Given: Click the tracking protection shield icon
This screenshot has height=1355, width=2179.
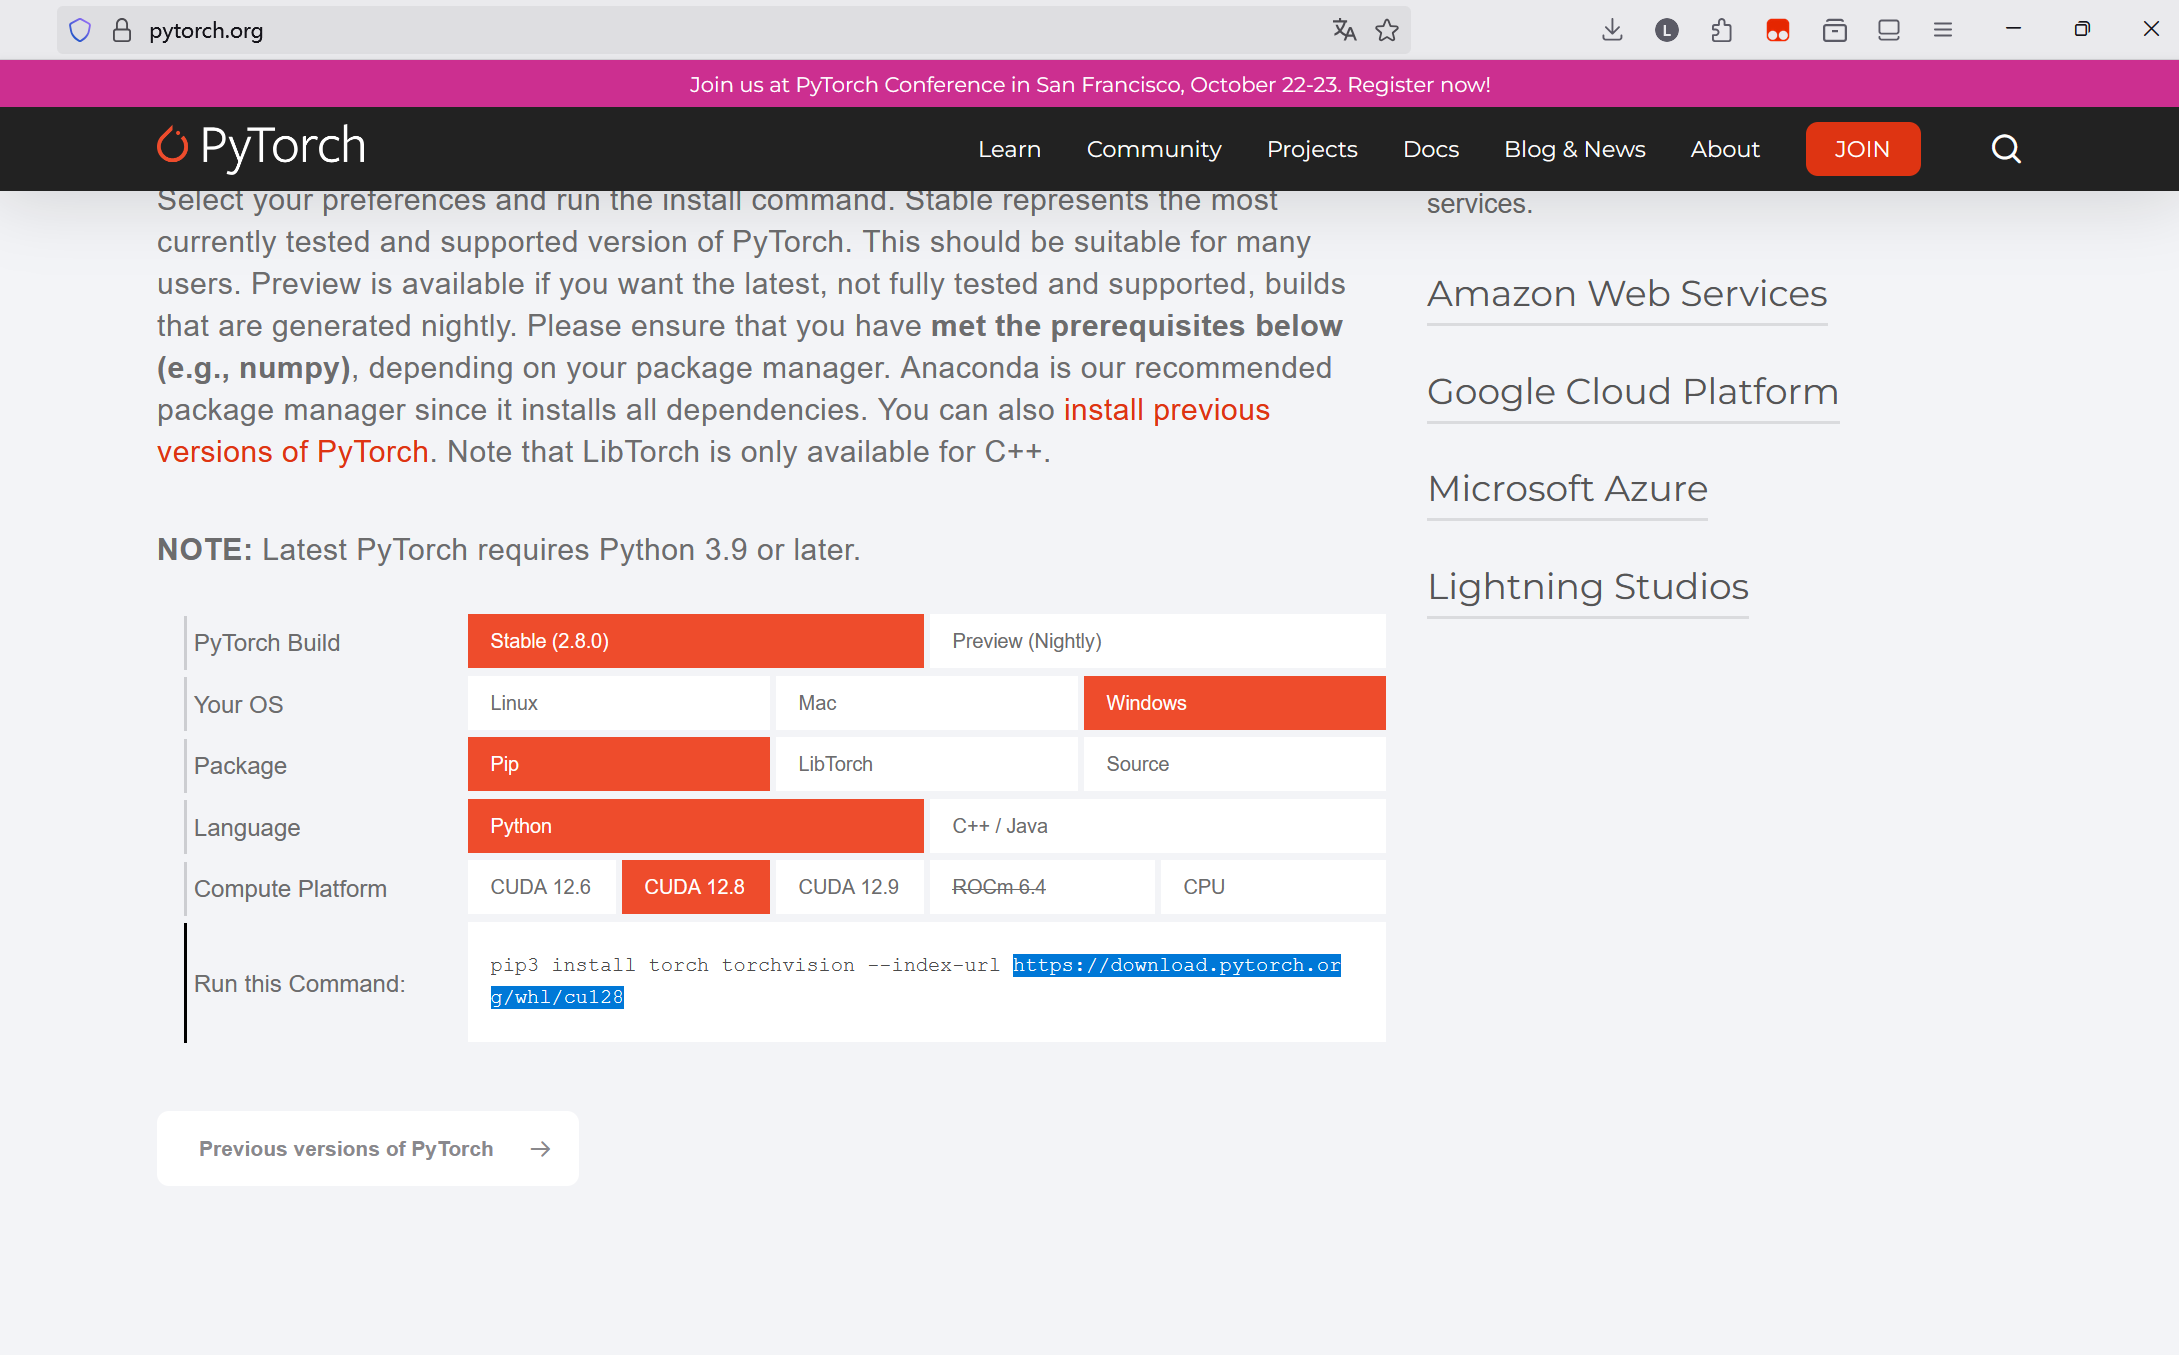Looking at the screenshot, I should point(80,30).
